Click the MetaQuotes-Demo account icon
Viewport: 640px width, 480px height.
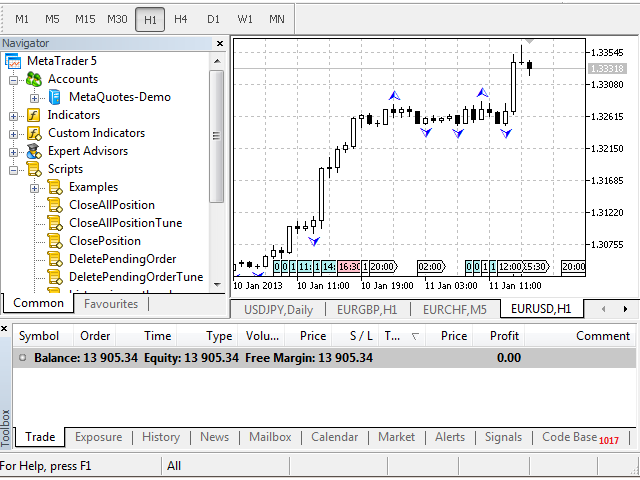(x=55, y=97)
